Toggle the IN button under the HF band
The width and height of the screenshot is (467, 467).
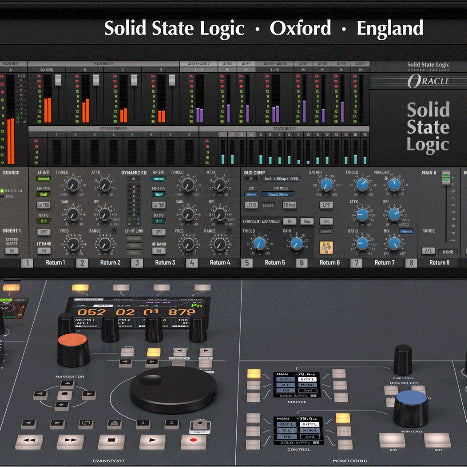coord(159,251)
